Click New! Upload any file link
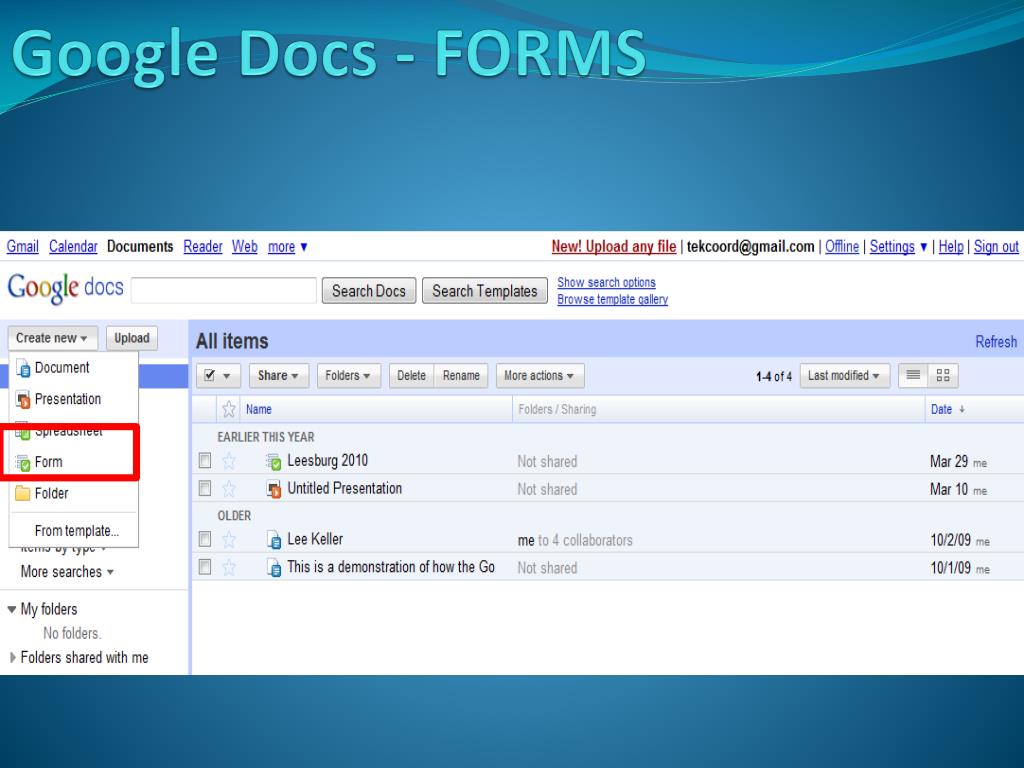 [x=614, y=247]
